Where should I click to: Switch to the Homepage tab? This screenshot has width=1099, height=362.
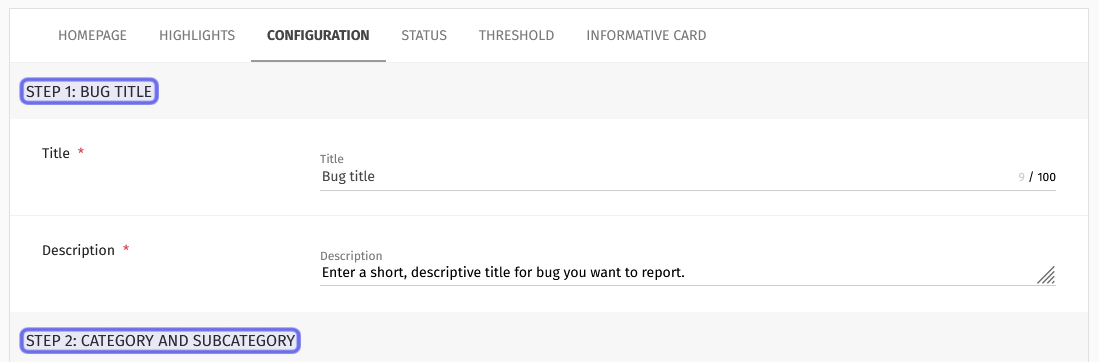click(x=93, y=35)
